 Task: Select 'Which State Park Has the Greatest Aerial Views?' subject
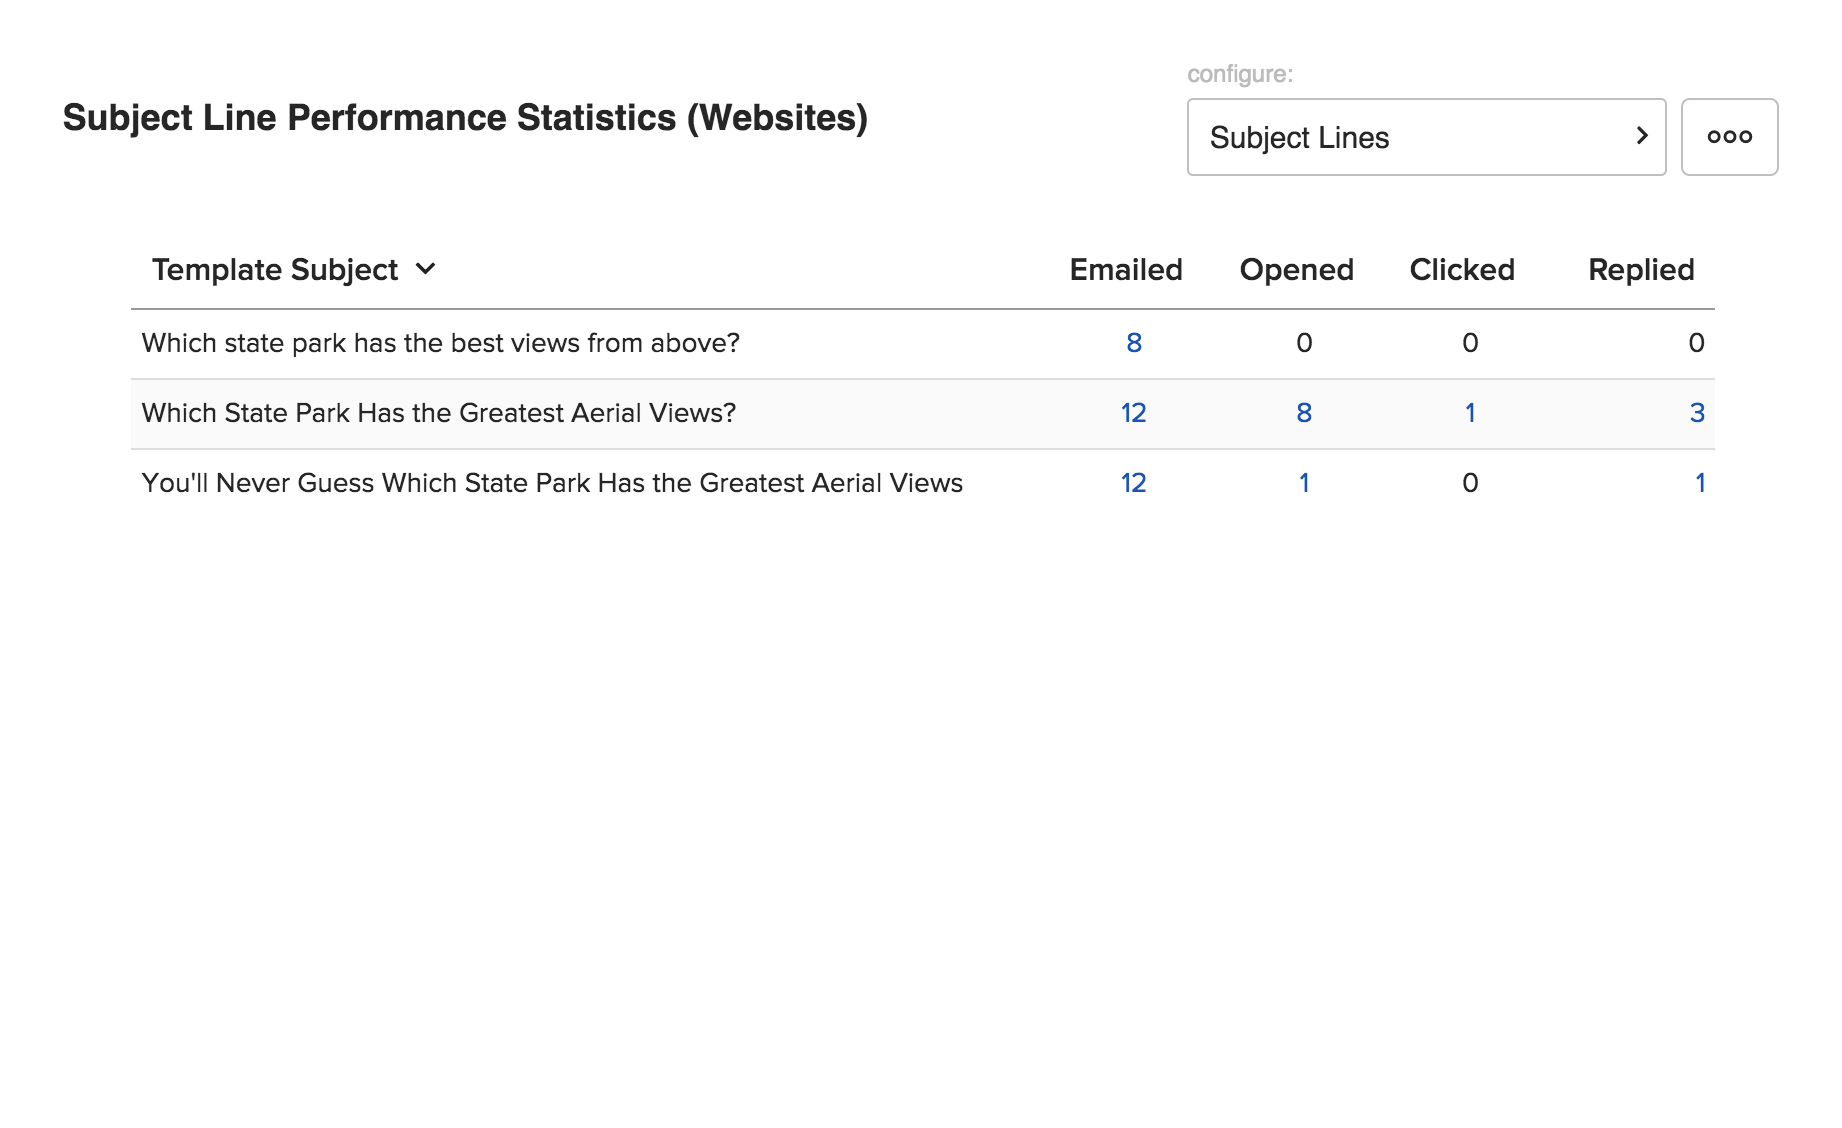tap(438, 413)
